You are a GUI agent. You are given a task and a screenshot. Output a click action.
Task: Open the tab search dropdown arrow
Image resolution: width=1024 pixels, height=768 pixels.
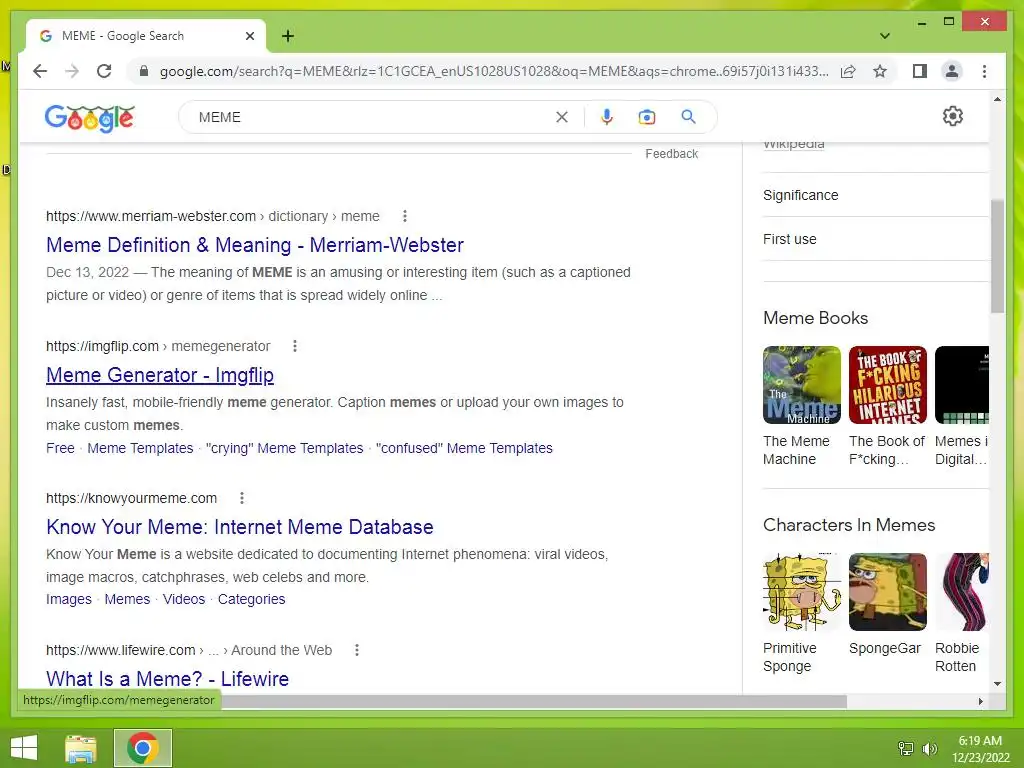[x=885, y=36]
